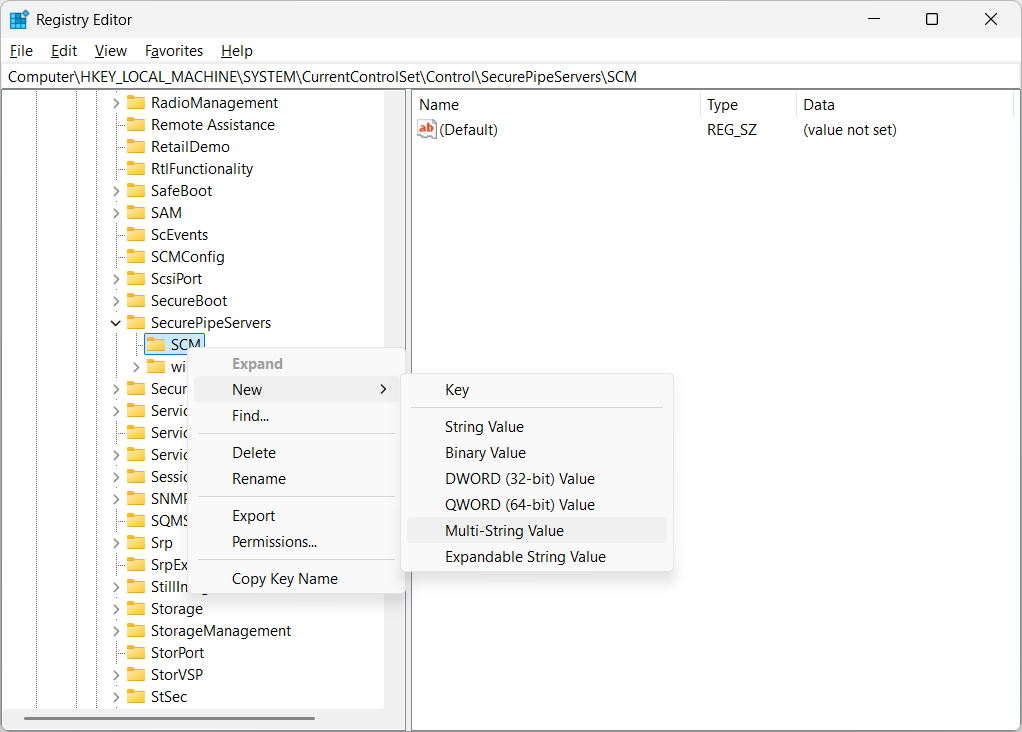Select Rename in the context menu
Viewport: 1022px width, 732px height.
[x=297, y=479]
